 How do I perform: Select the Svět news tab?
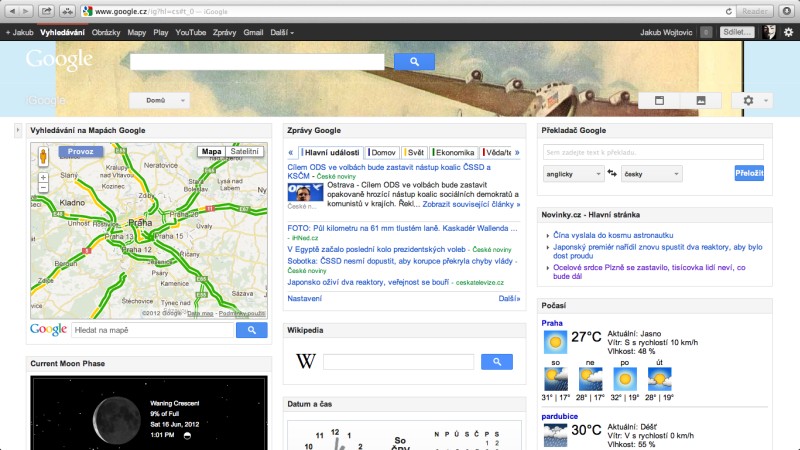[x=414, y=153]
